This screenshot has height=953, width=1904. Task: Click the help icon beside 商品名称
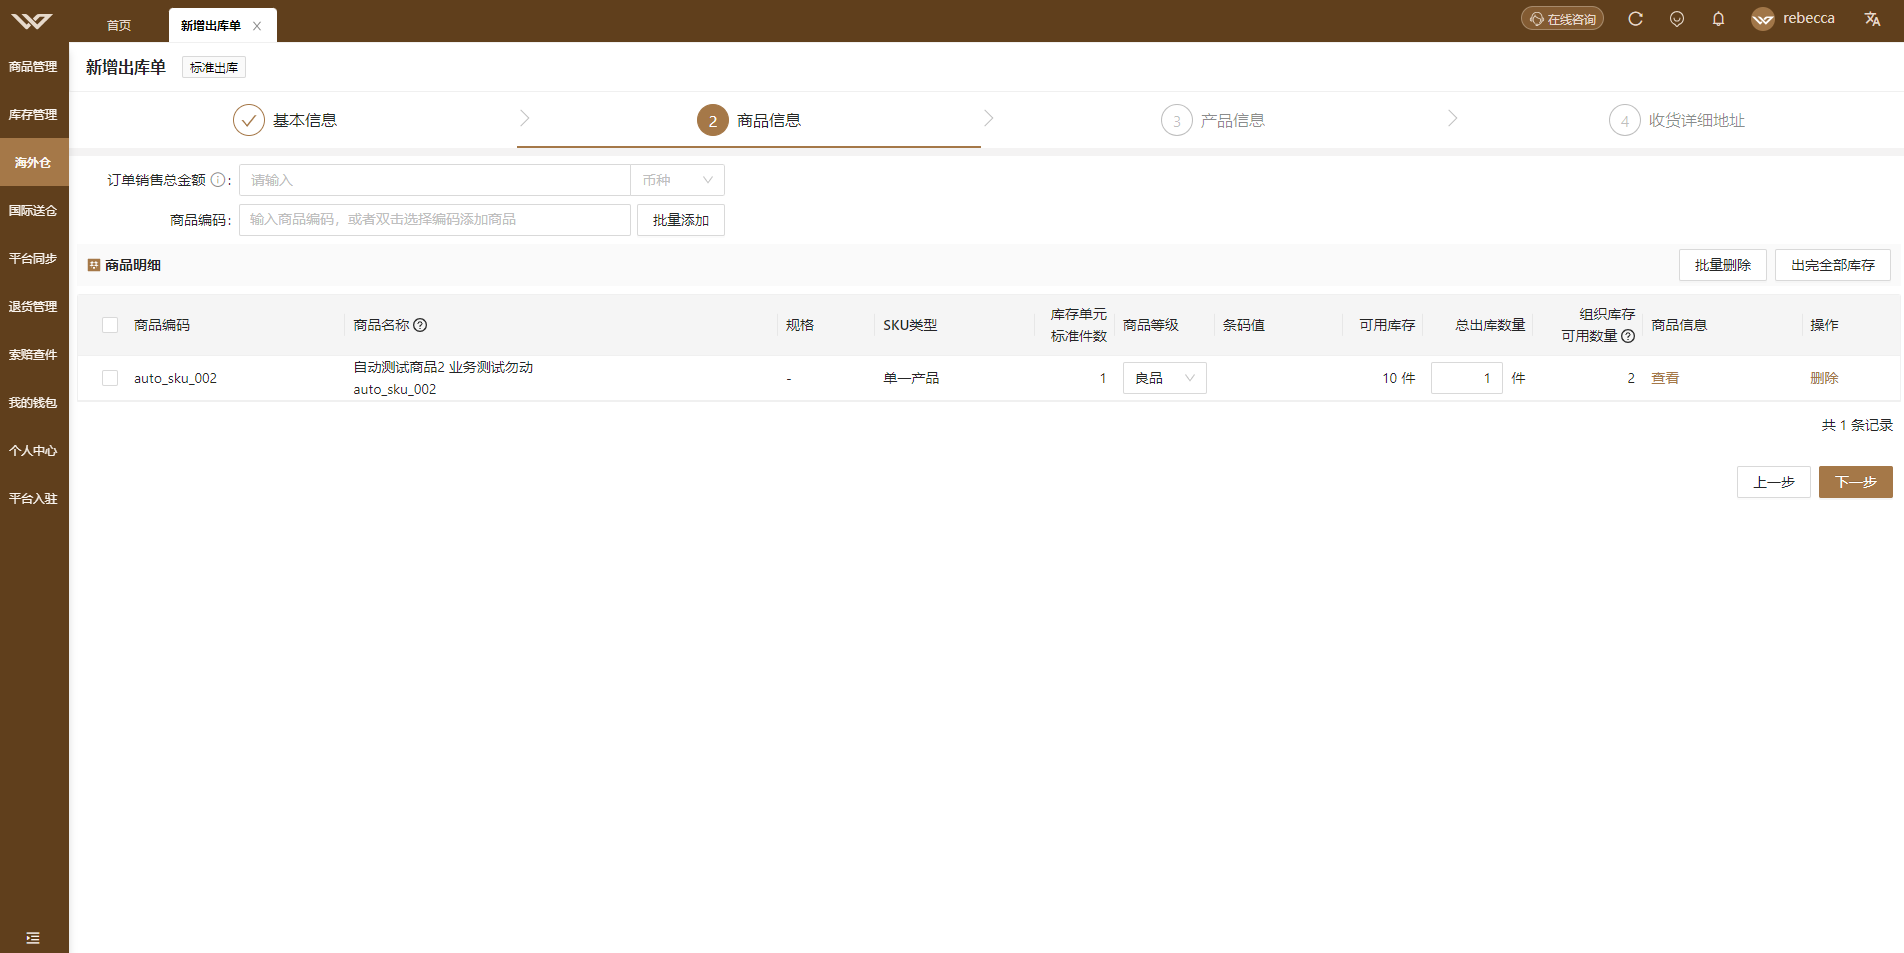click(x=420, y=325)
